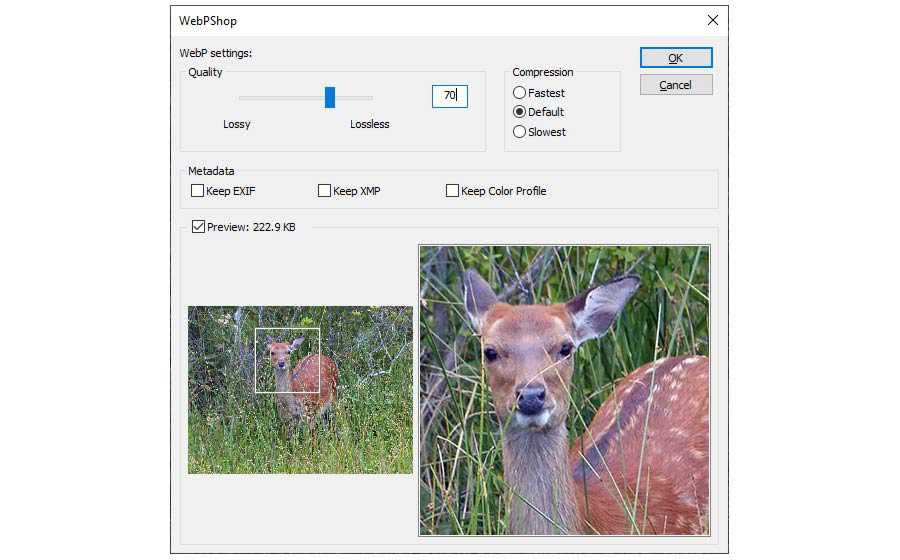Viewport: 900px width, 560px height.
Task: Close the WebPShop dialog window
Action: (713, 20)
